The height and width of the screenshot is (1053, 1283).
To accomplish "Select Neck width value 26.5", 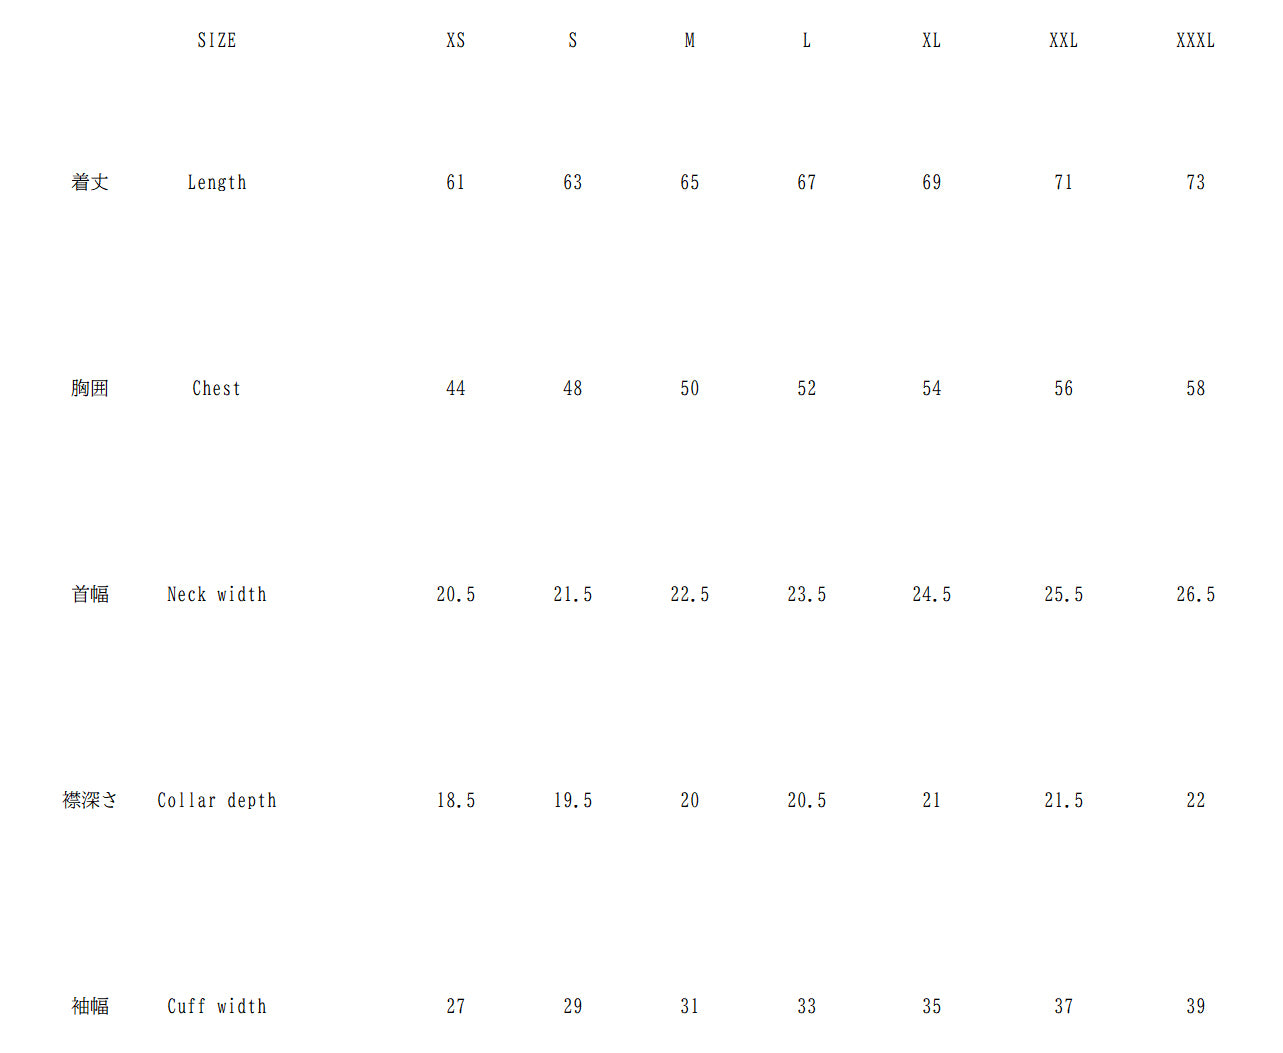I will (1196, 595).
